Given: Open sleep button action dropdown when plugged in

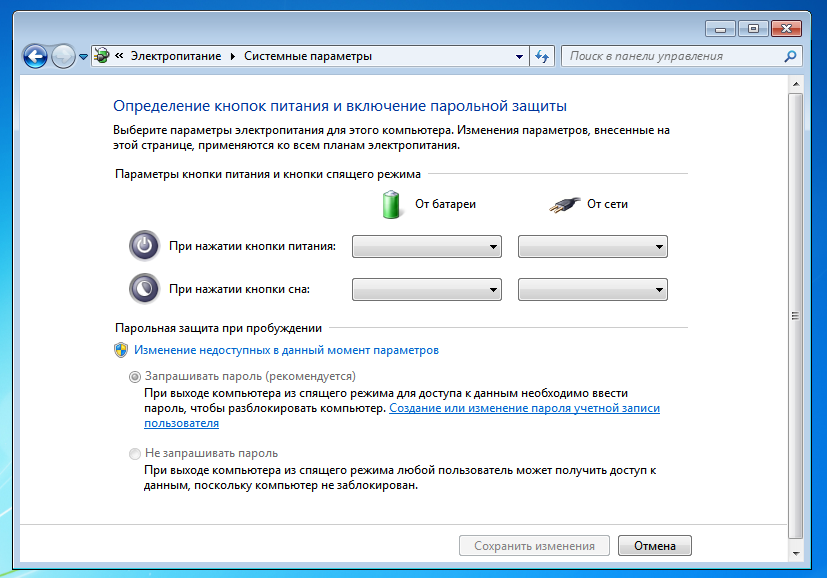Looking at the screenshot, I should tap(593, 290).
